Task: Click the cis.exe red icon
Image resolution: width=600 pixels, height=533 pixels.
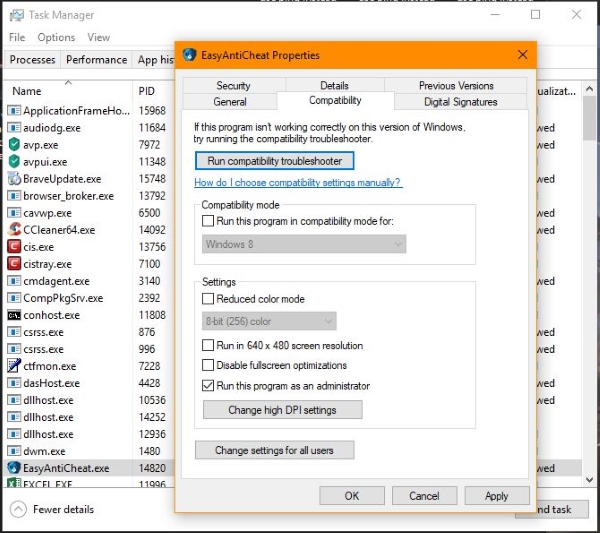Action: 14,246
